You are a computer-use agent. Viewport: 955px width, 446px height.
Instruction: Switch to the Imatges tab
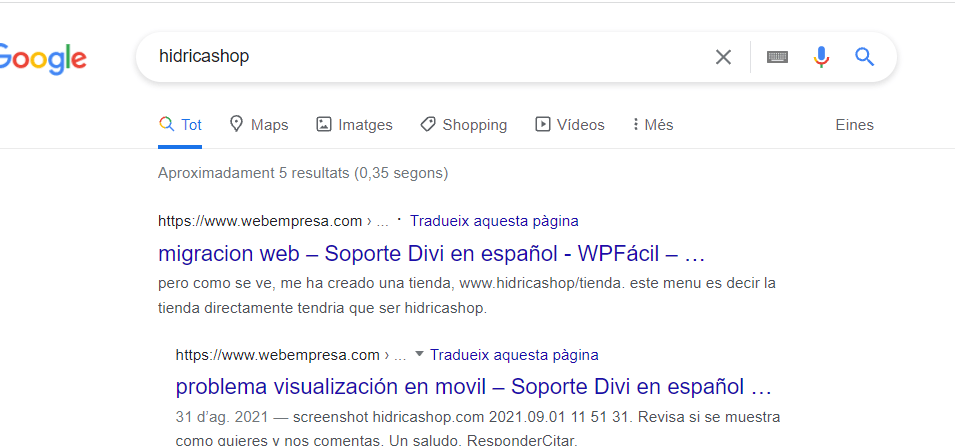[354, 125]
